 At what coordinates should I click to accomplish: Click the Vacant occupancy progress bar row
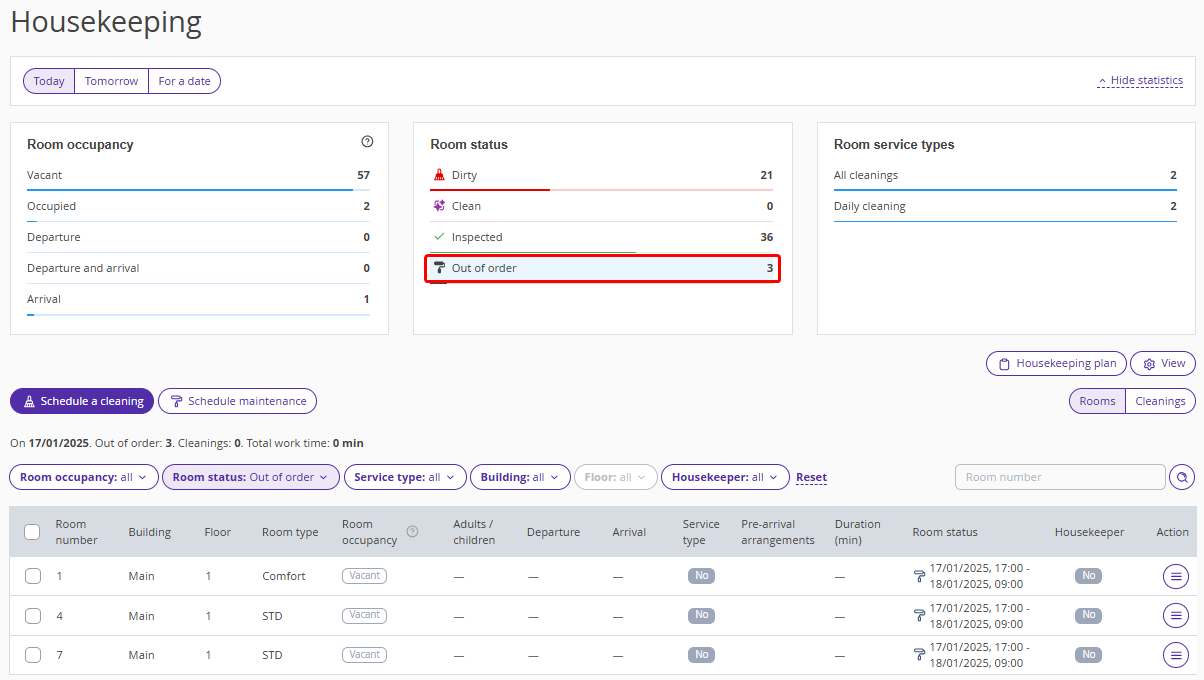(x=198, y=176)
